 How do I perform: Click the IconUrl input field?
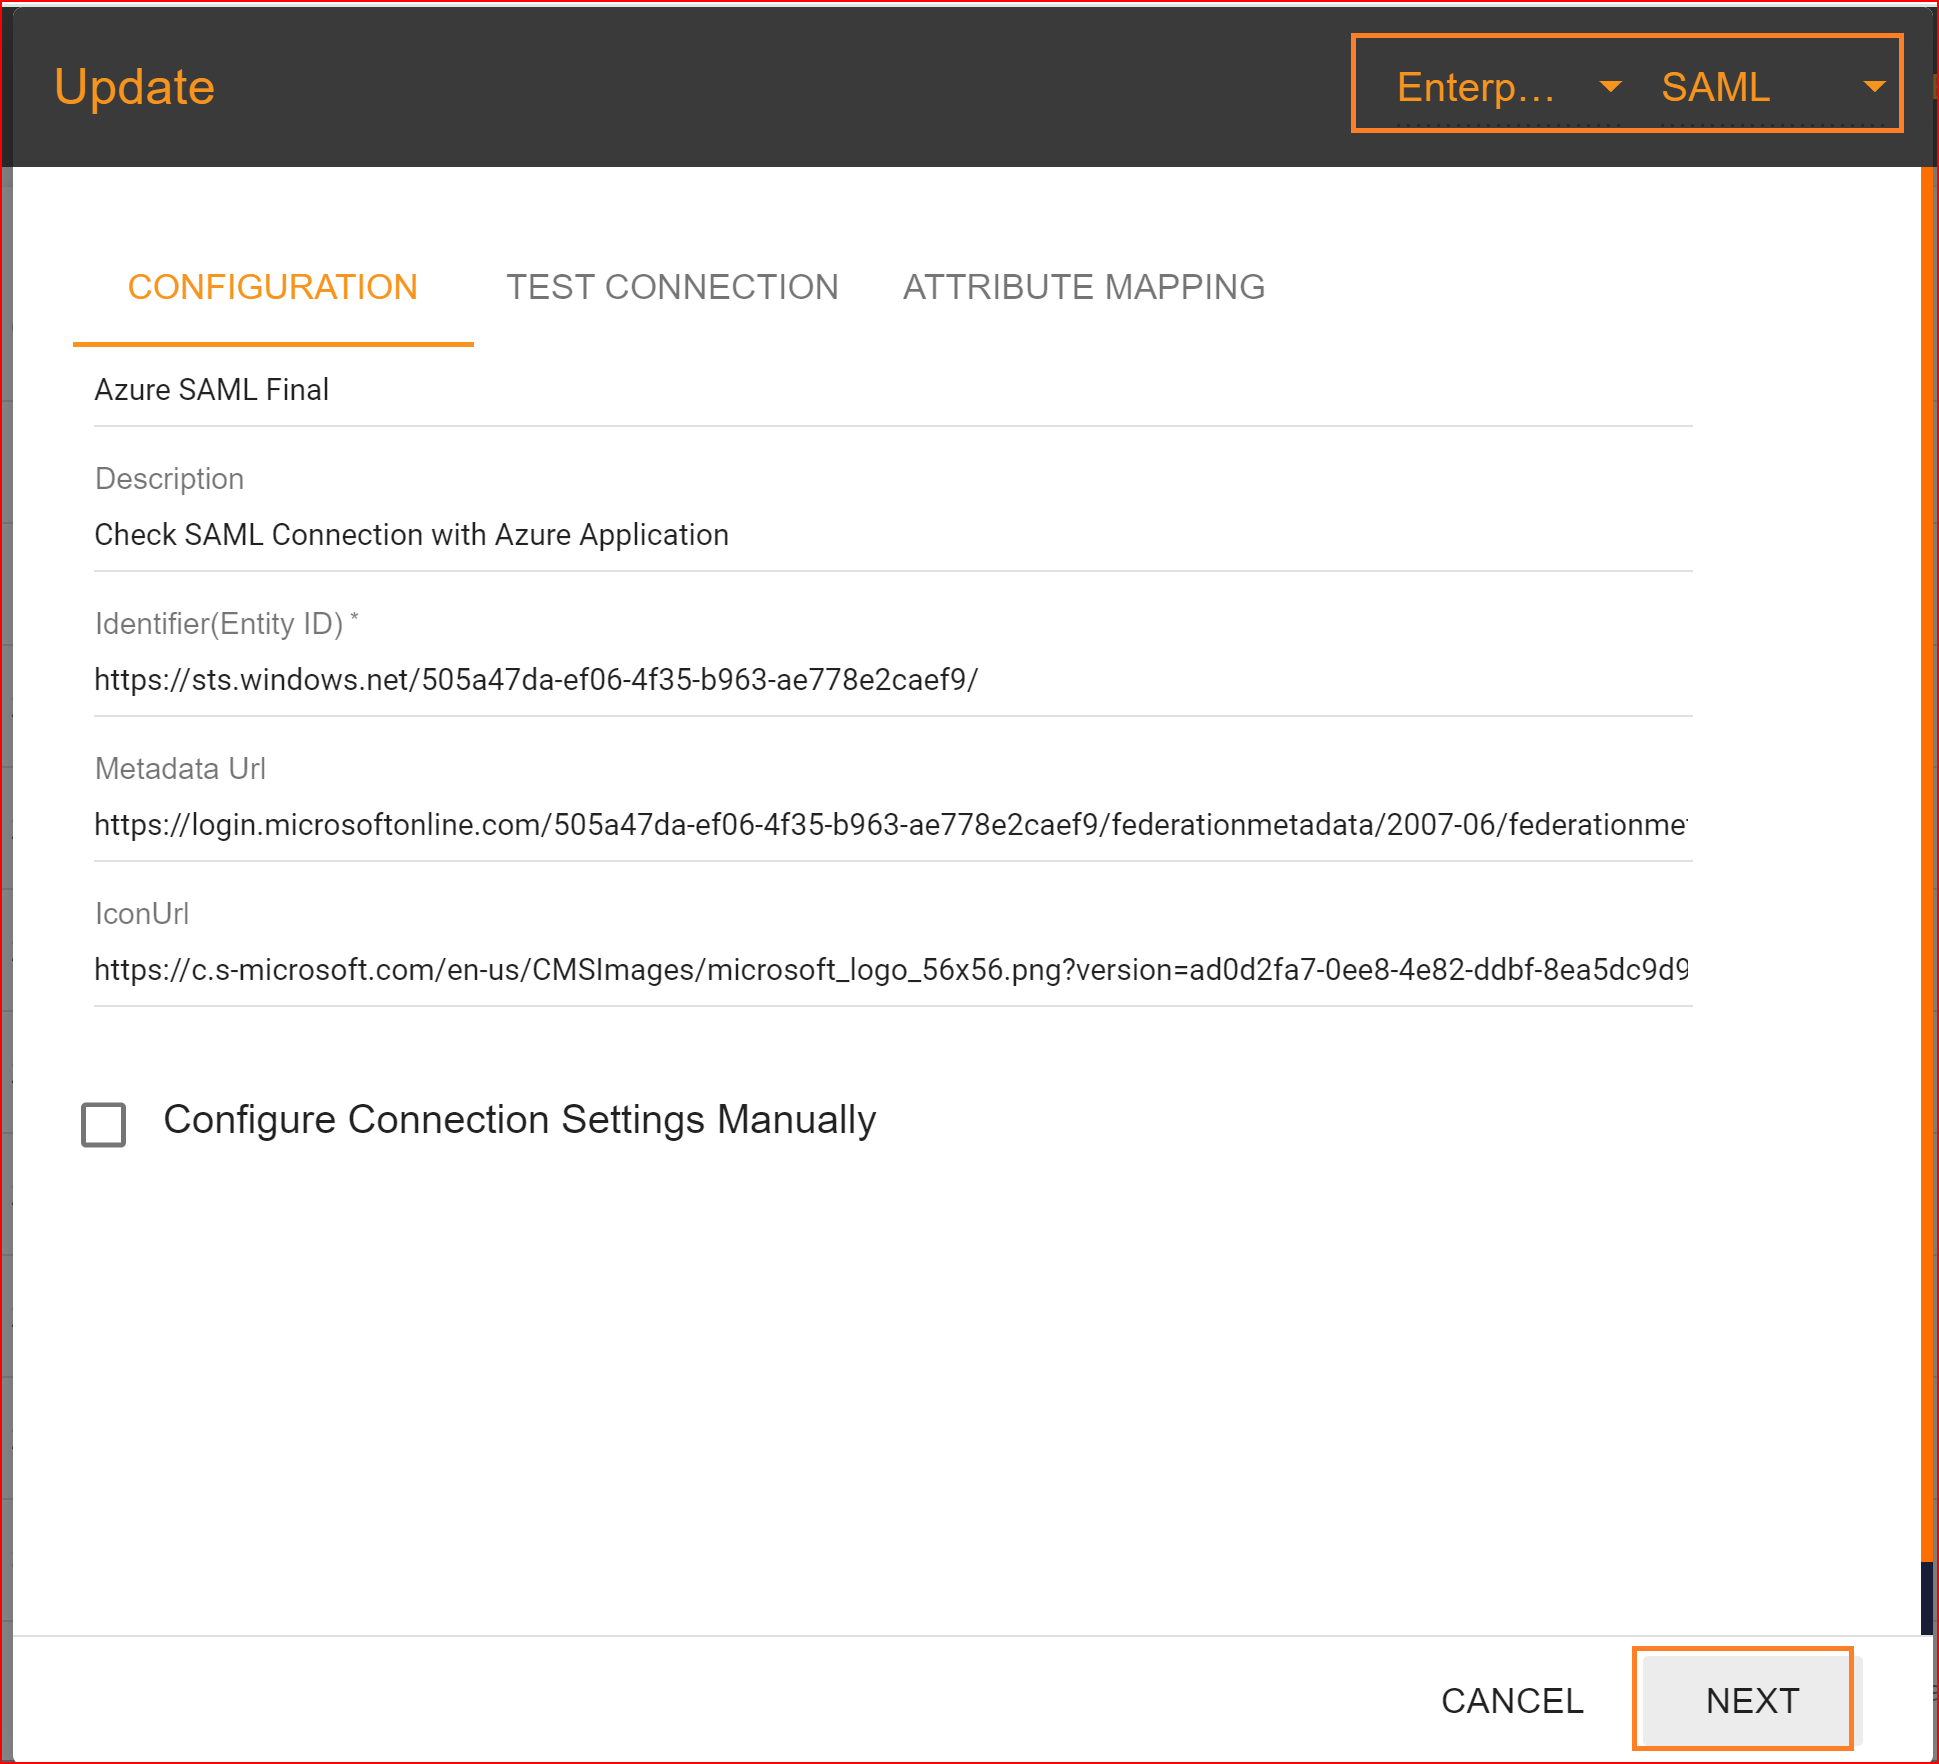(893, 970)
